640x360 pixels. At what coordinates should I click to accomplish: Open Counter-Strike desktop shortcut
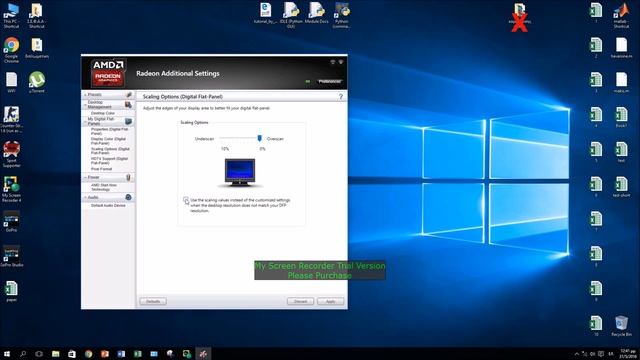point(11,120)
